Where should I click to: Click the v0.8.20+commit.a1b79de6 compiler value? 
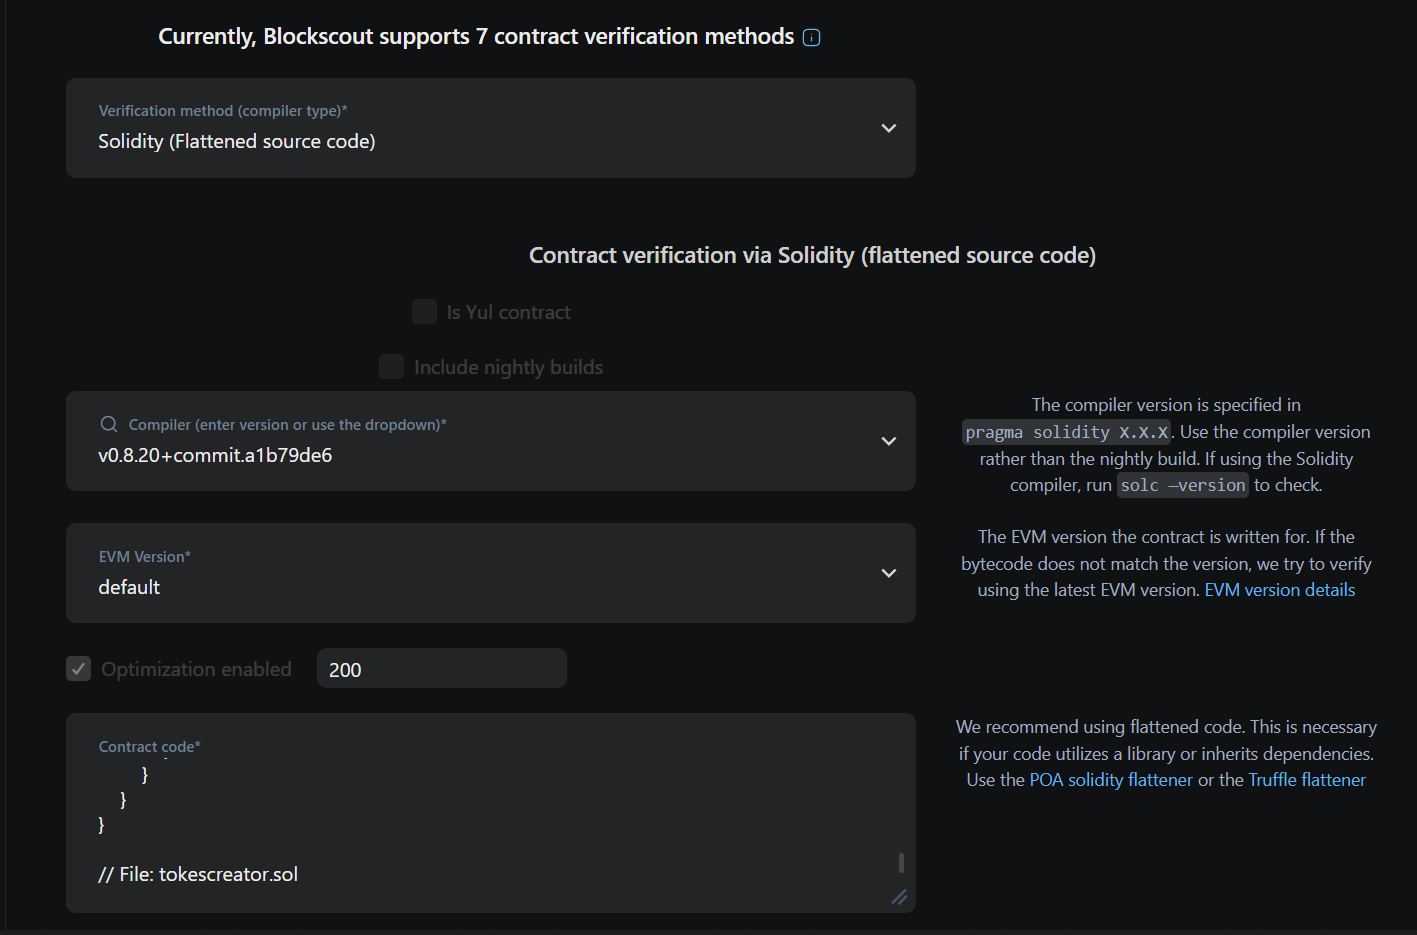pyautogui.click(x=215, y=455)
